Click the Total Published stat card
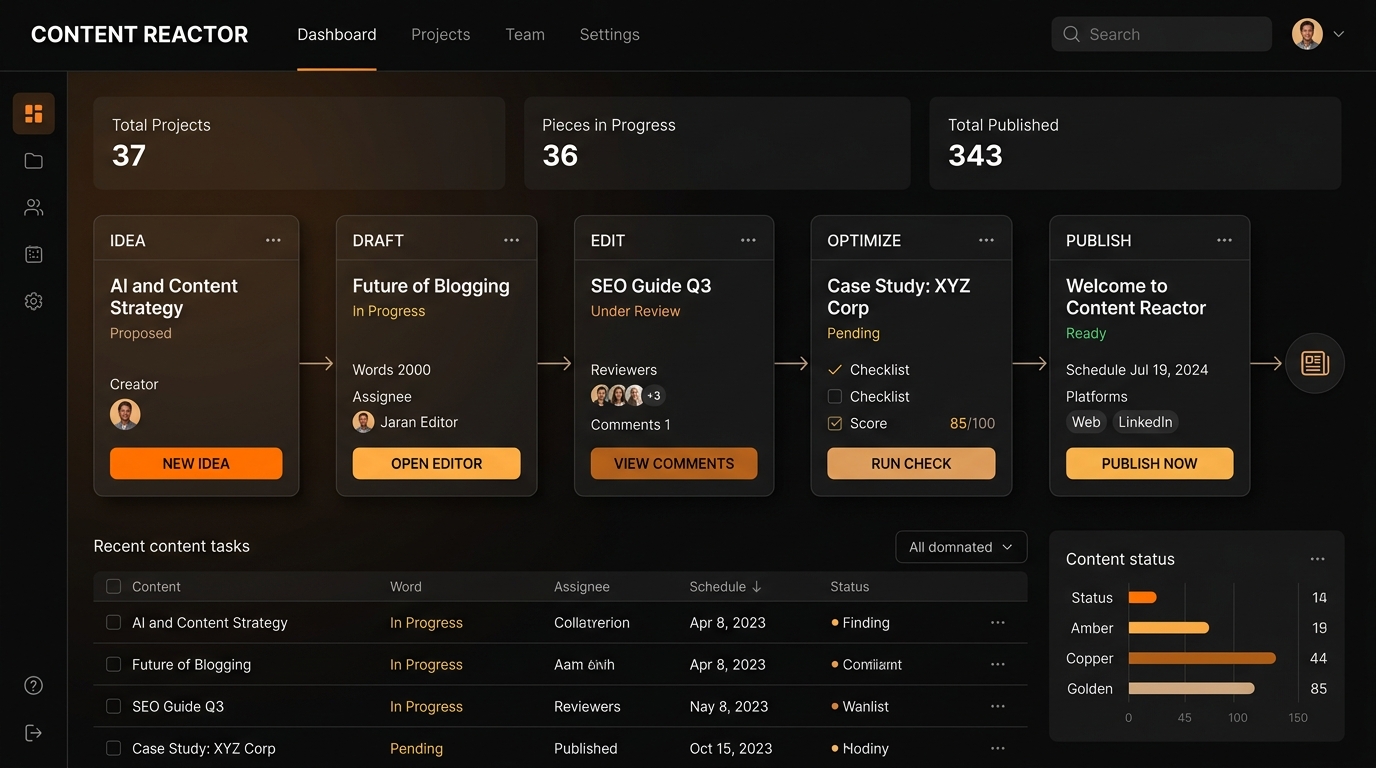Screen dimensions: 1376x768 [1135, 143]
